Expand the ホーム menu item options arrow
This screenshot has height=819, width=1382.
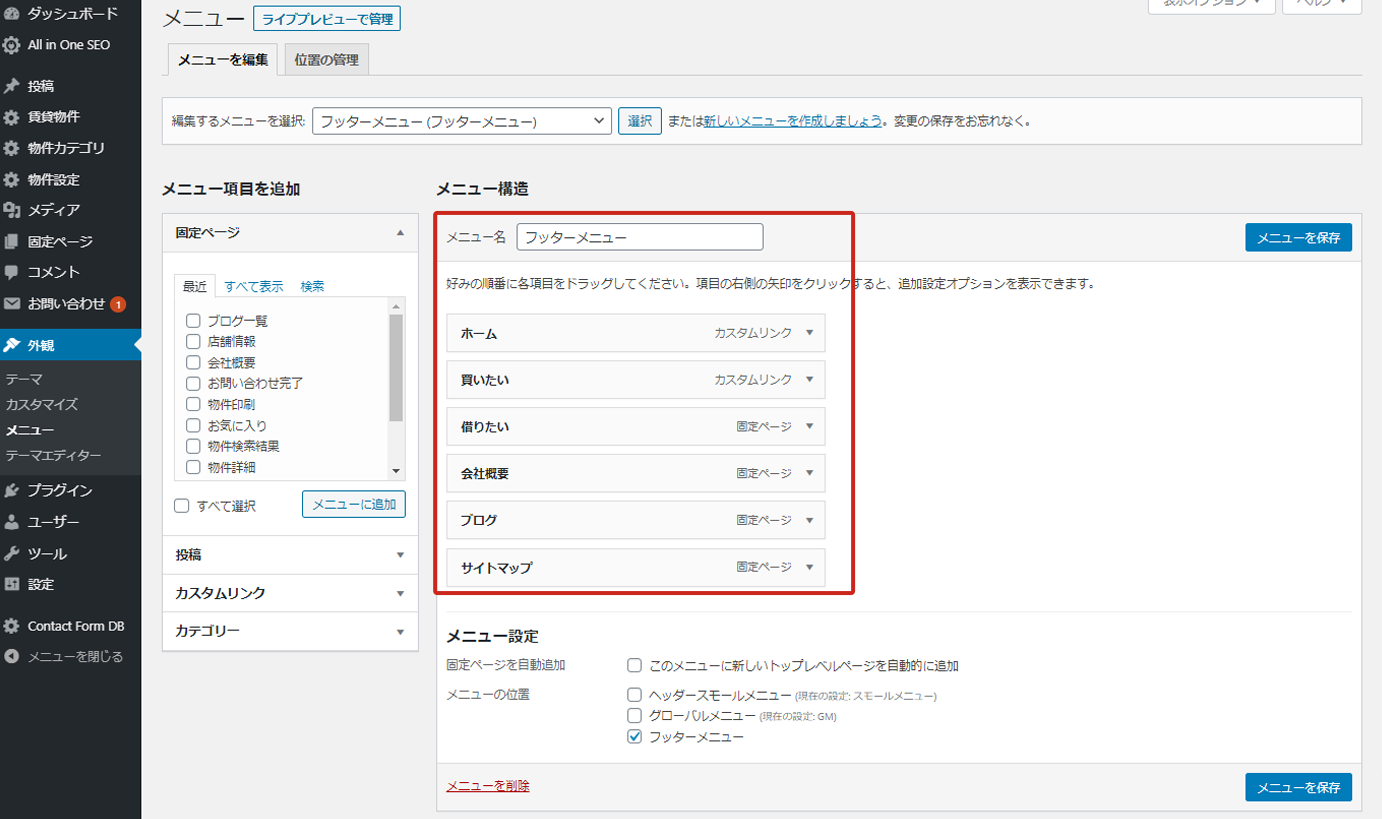(x=810, y=333)
